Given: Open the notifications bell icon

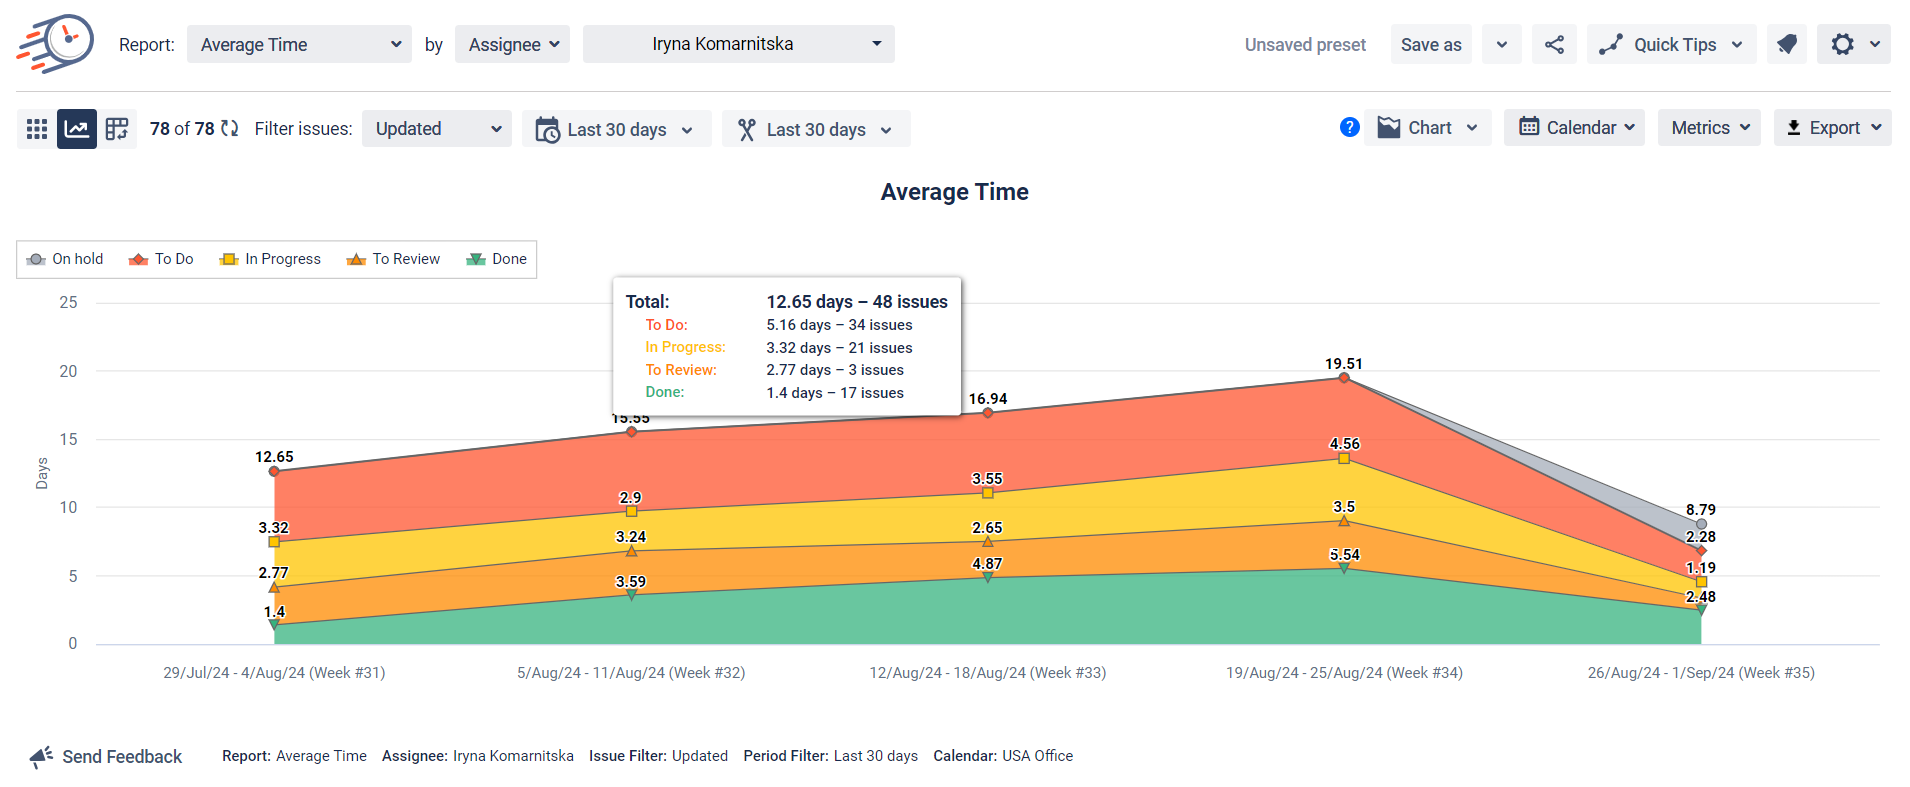Looking at the screenshot, I should pyautogui.click(x=1786, y=45).
